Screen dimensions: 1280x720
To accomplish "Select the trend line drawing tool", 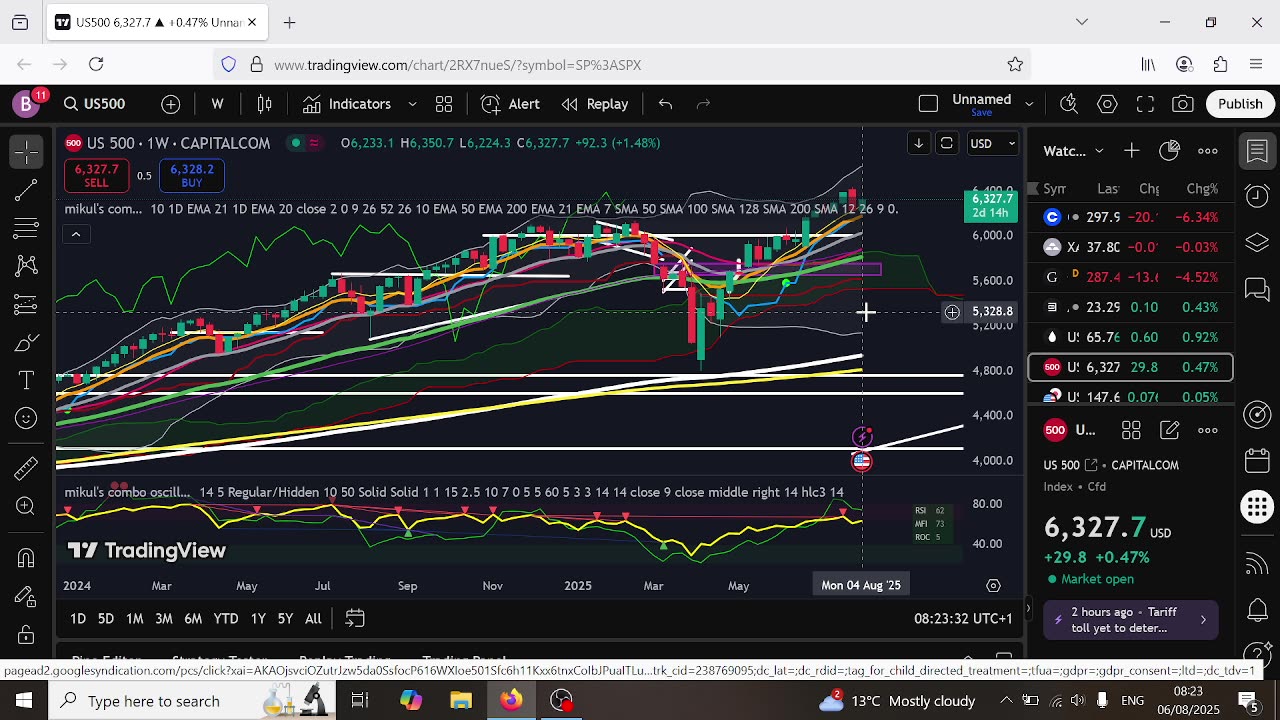I will tap(26, 190).
